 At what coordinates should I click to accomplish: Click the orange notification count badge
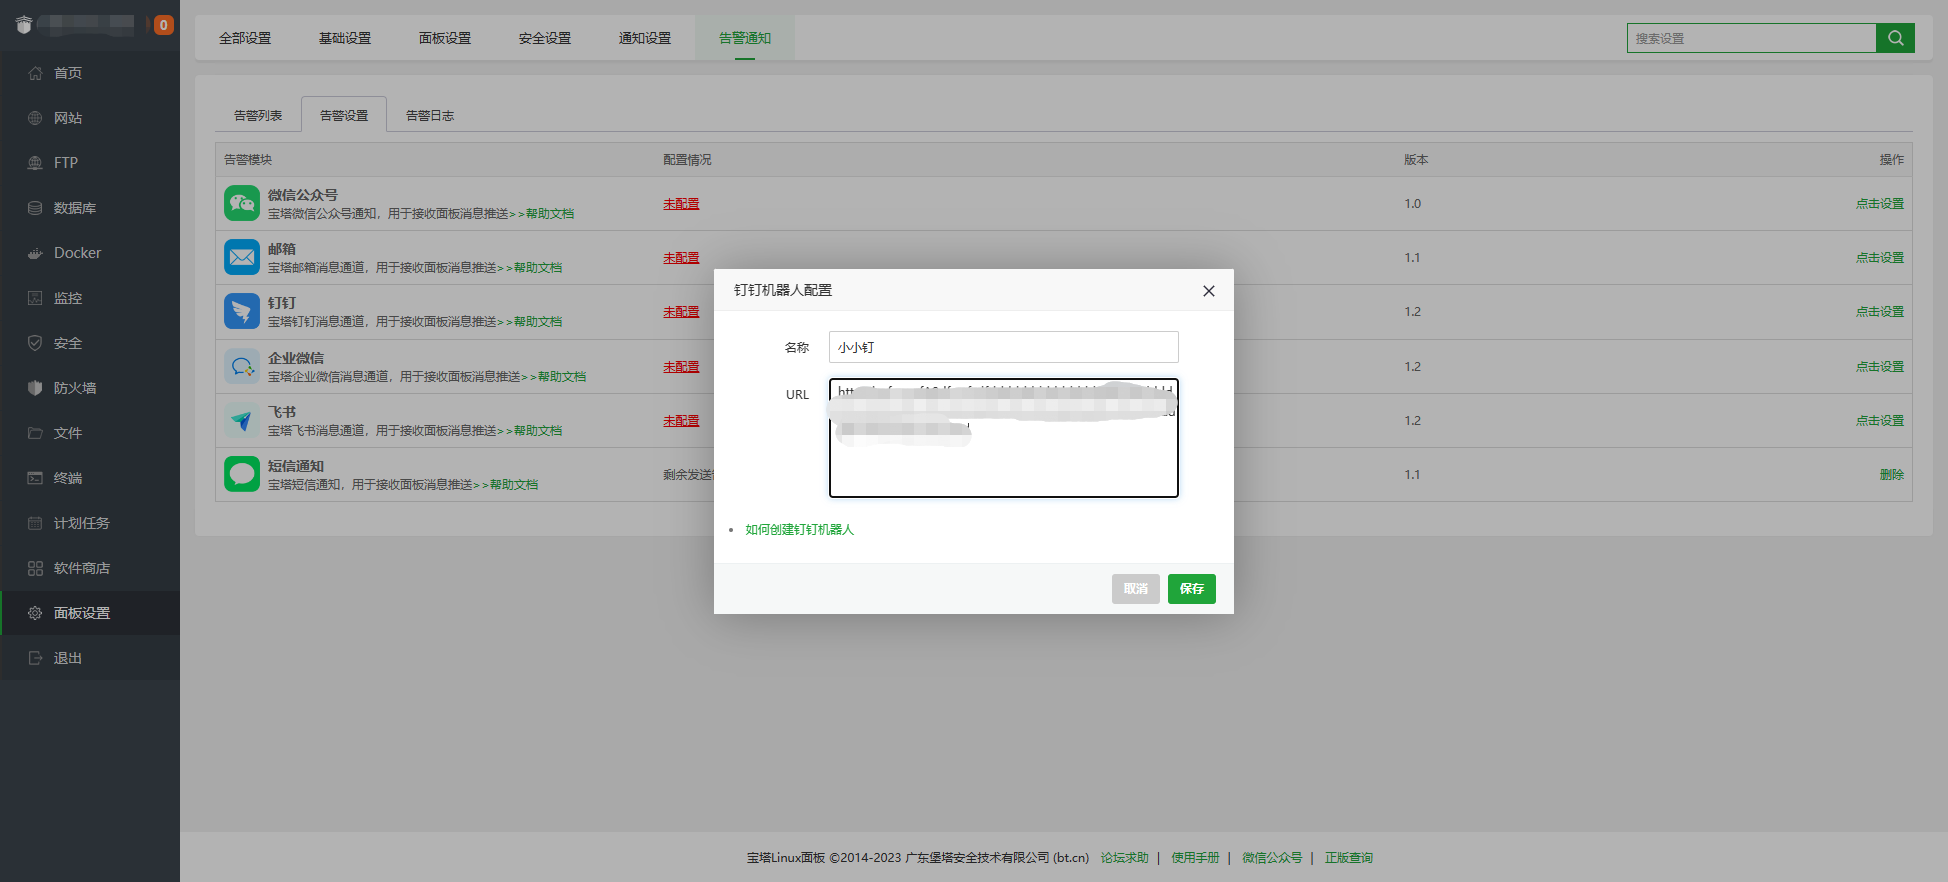tap(164, 25)
